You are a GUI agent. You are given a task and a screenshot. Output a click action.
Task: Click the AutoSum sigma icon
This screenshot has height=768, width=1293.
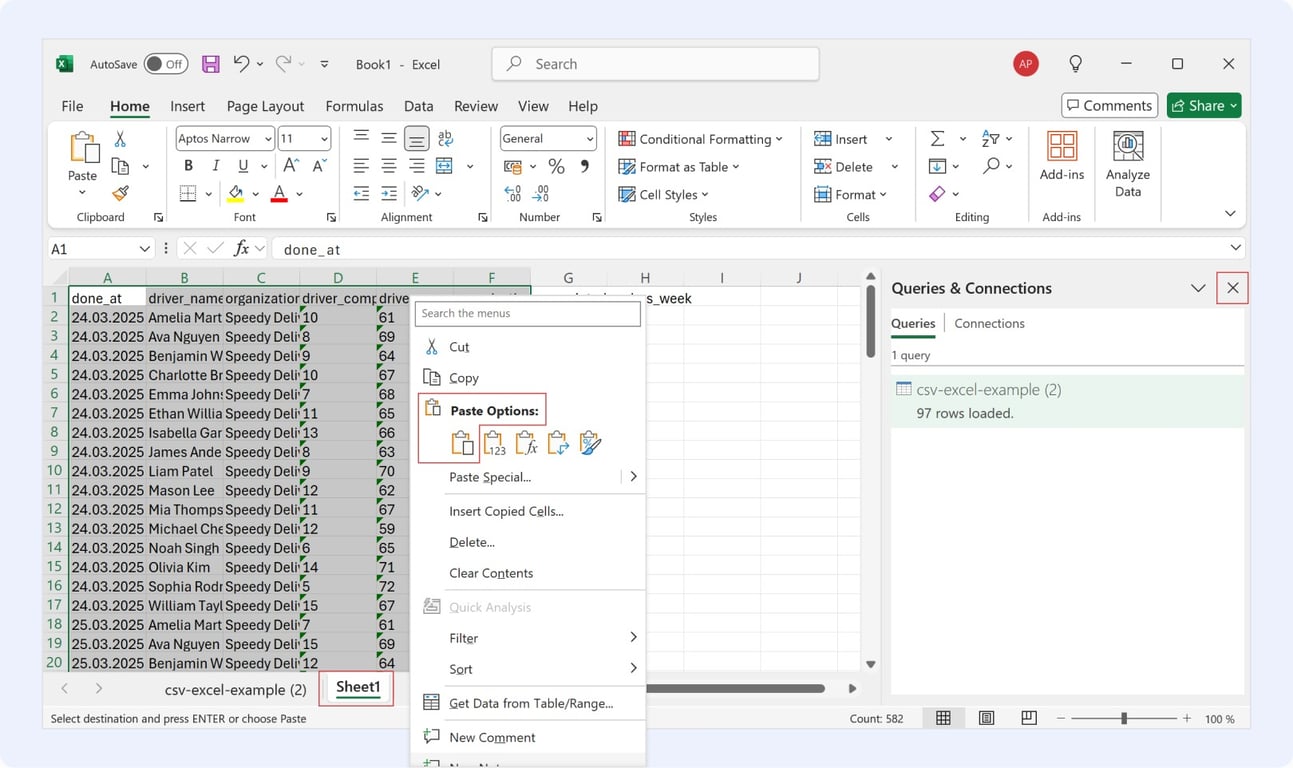tap(937, 138)
